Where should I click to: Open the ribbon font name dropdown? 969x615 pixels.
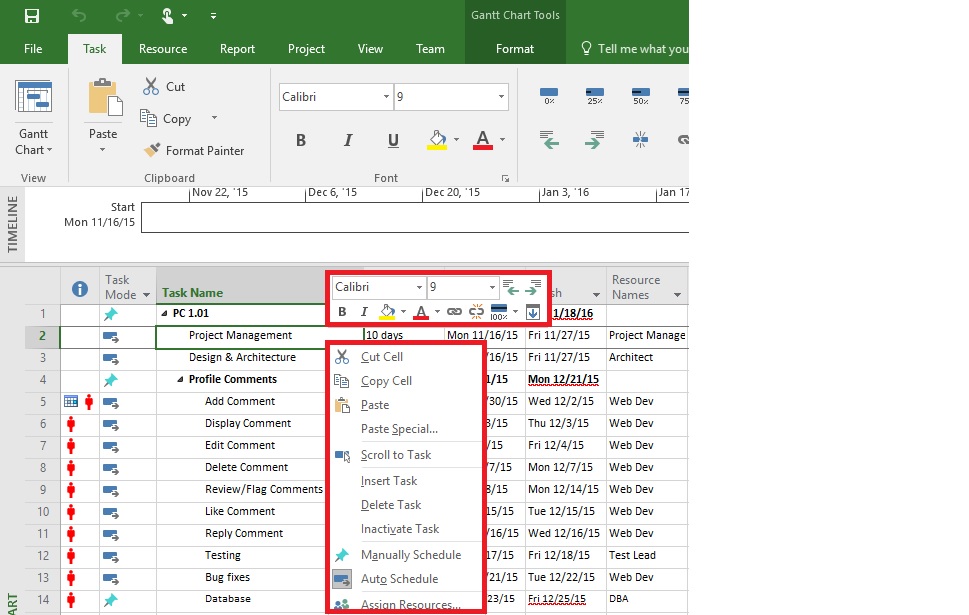[386, 97]
